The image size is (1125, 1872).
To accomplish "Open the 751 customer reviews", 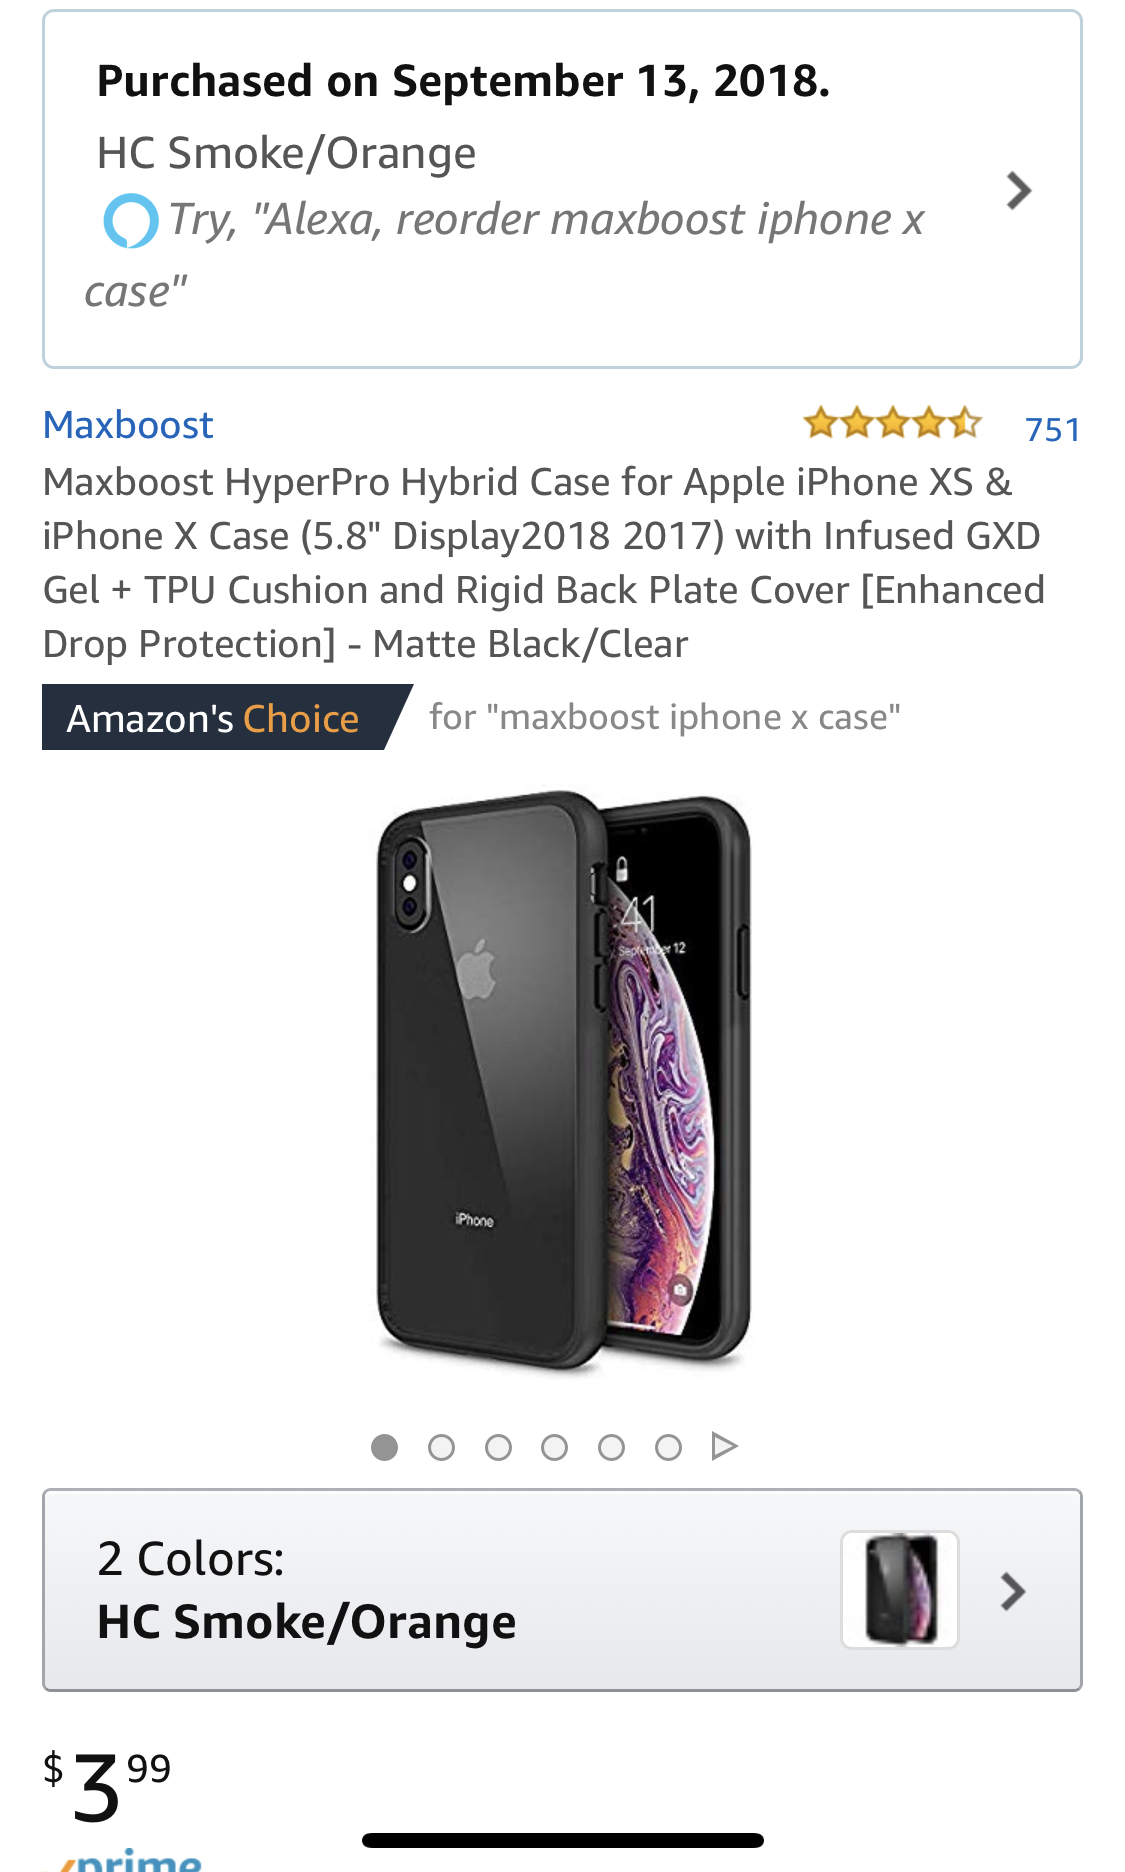I will click(x=1052, y=429).
